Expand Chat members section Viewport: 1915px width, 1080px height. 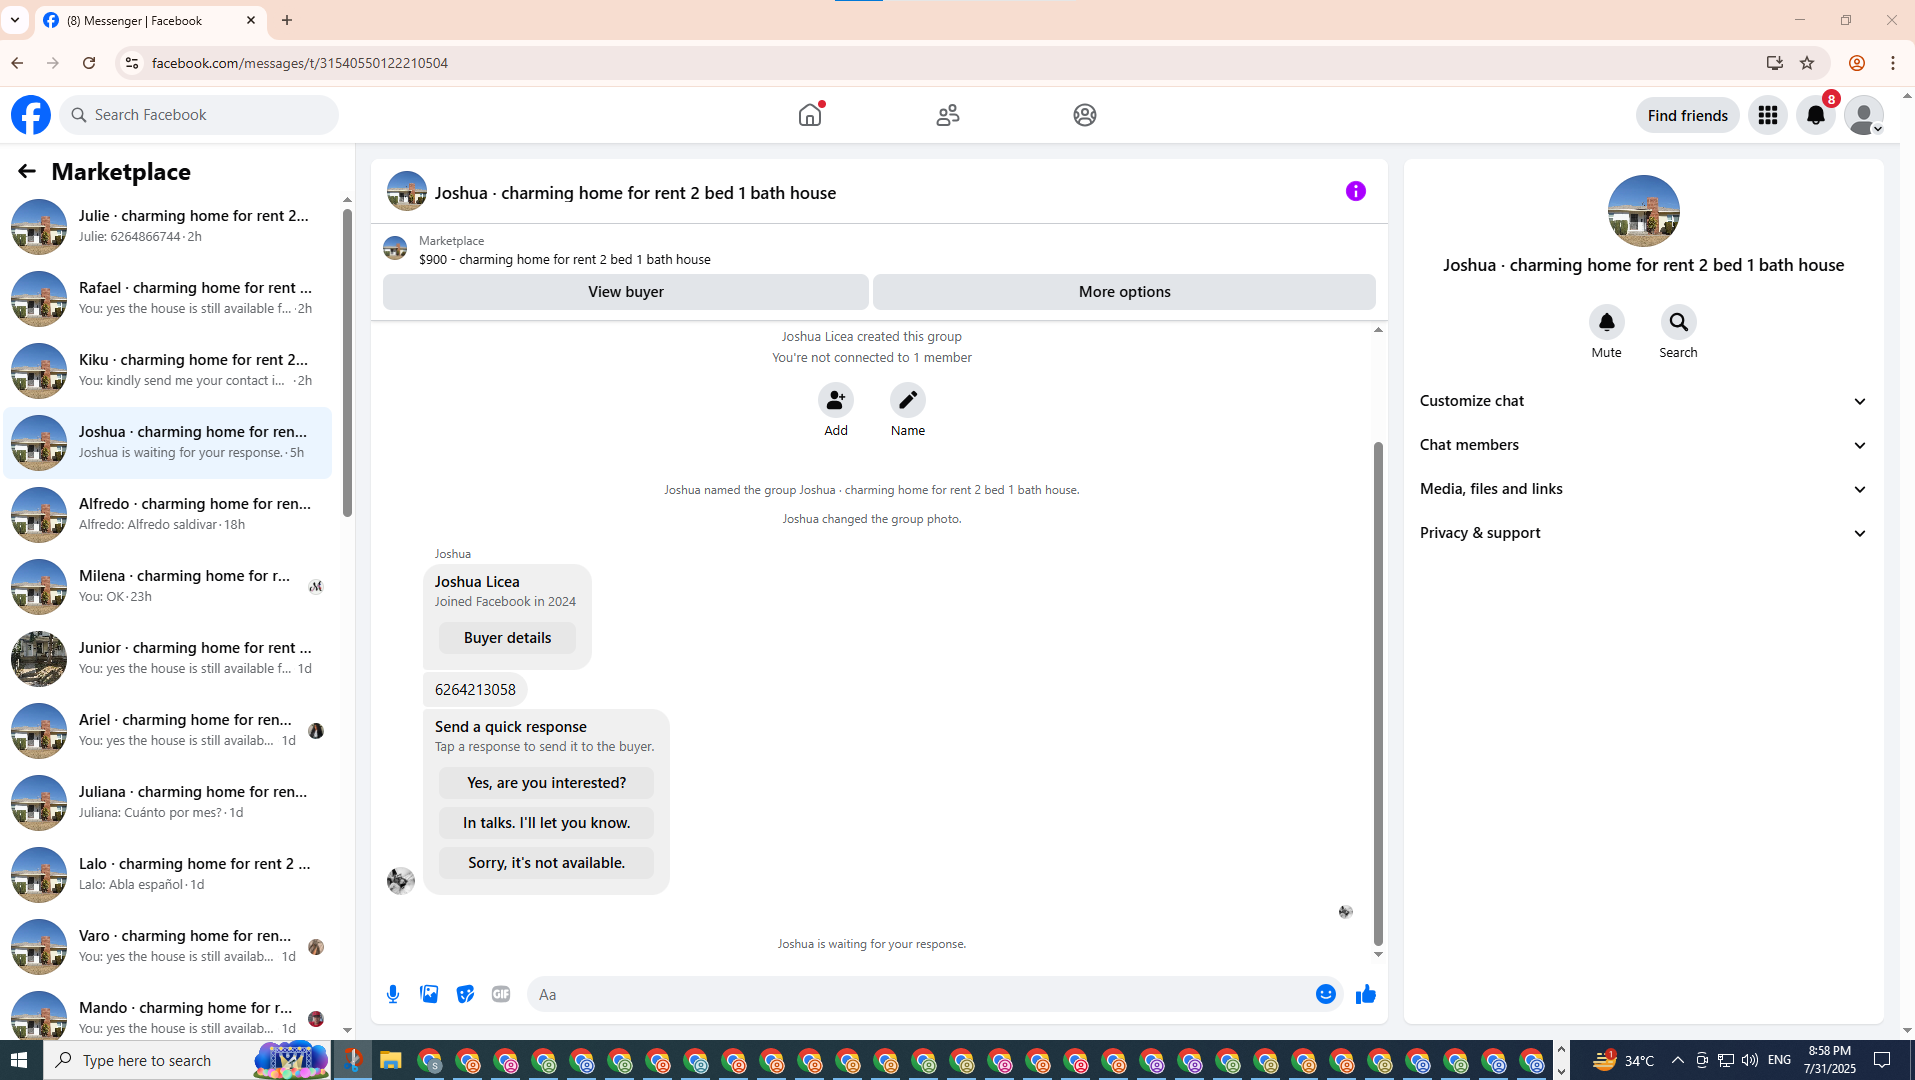1644,445
